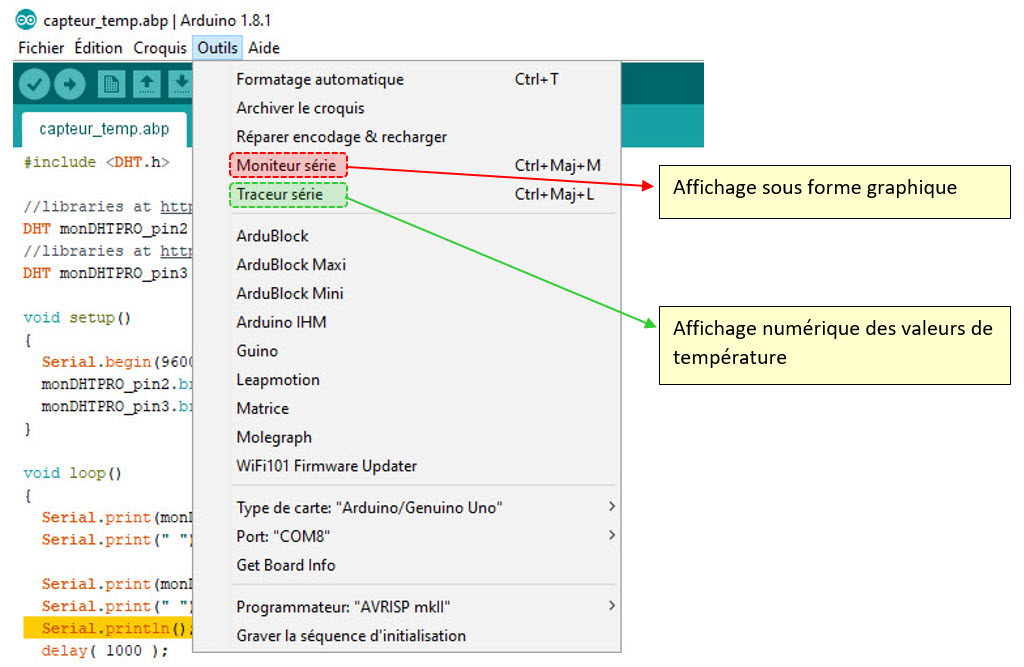
Task: Launch ArduBlock from the Outils menu
Action: tap(272, 236)
